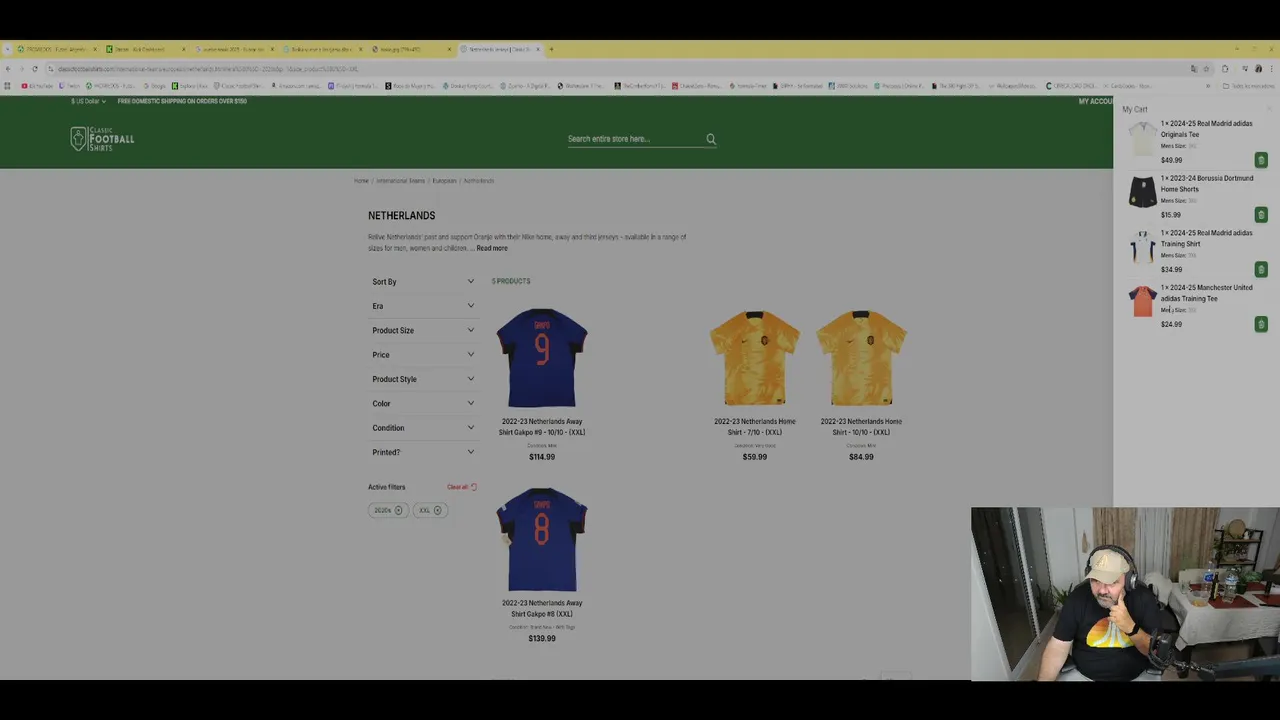1280x720 pixels.
Task: Click Clear all active filters
Action: pyautogui.click(x=461, y=487)
